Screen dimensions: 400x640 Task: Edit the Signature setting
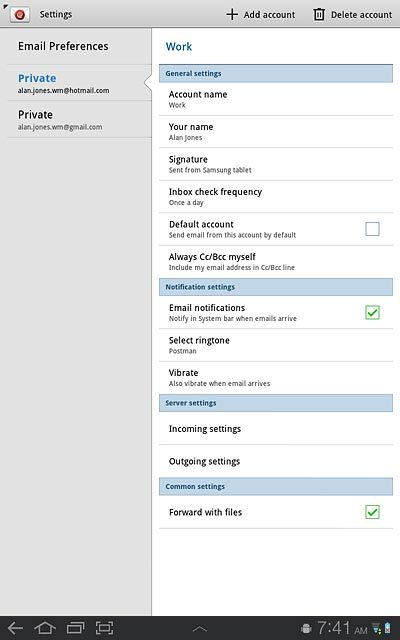click(276, 164)
